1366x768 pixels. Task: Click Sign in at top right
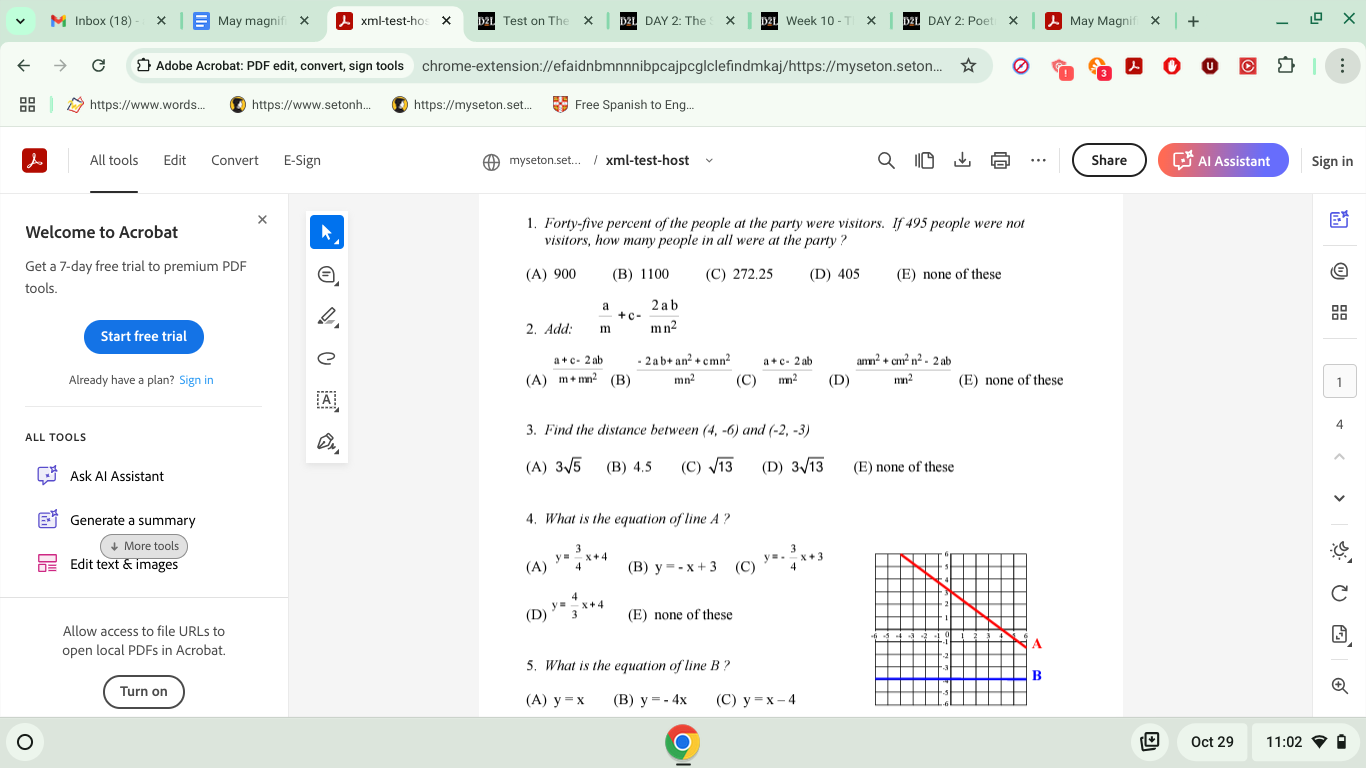pos(1332,161)
